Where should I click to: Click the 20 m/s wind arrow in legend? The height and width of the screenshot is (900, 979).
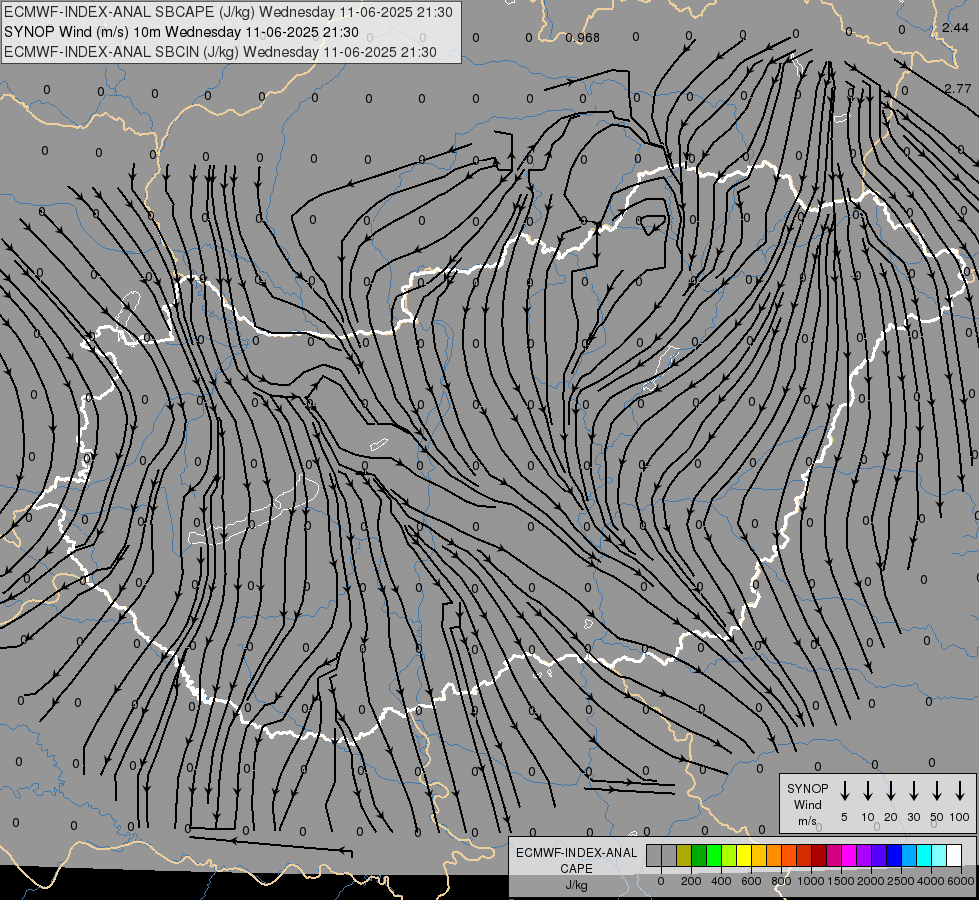pyautogui.click(x=890, y=790)
